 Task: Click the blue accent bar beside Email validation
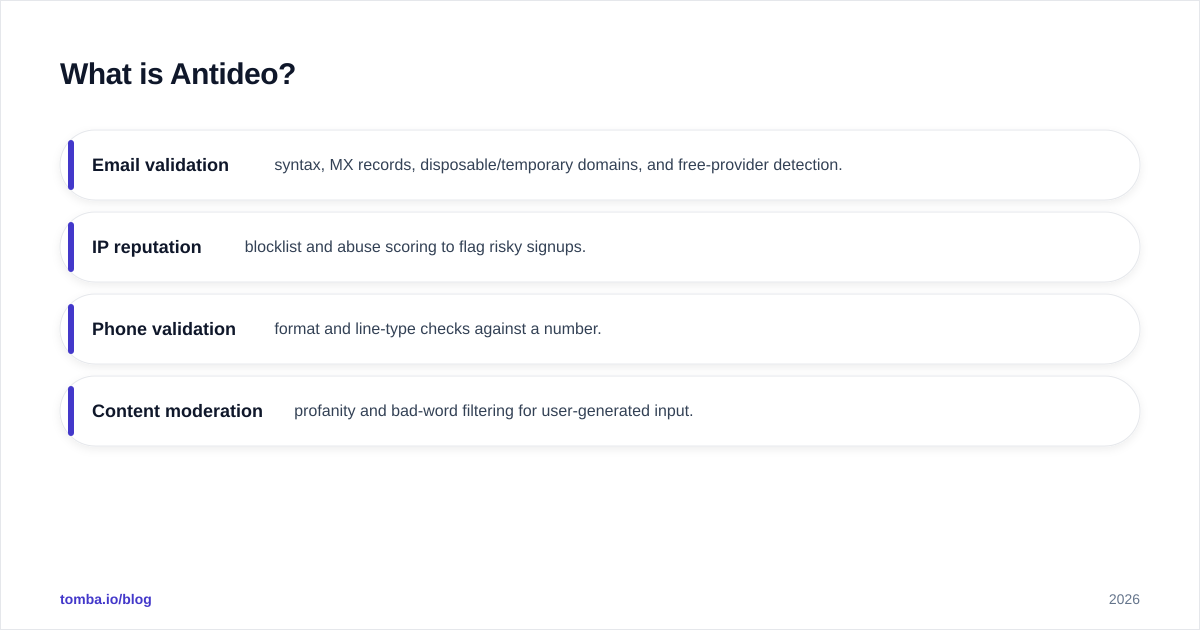click(x=71, y=165)
